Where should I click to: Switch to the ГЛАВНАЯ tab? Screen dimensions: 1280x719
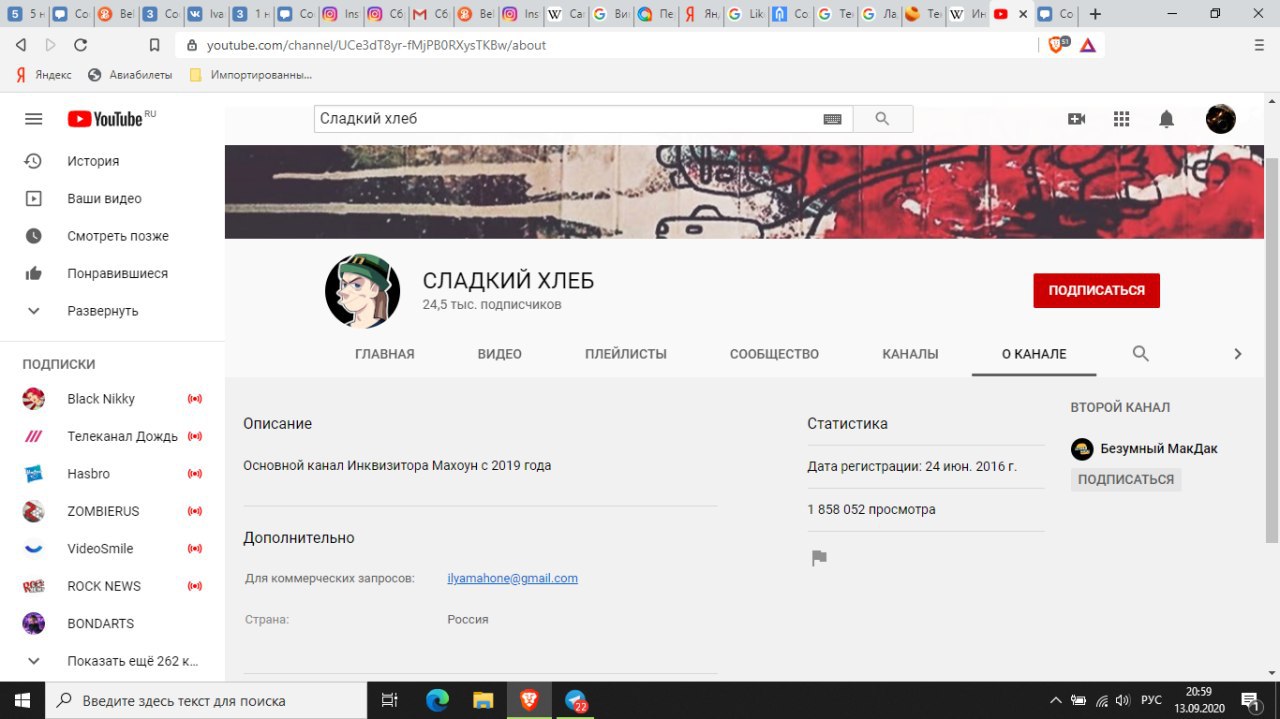(x=385, y=354)
